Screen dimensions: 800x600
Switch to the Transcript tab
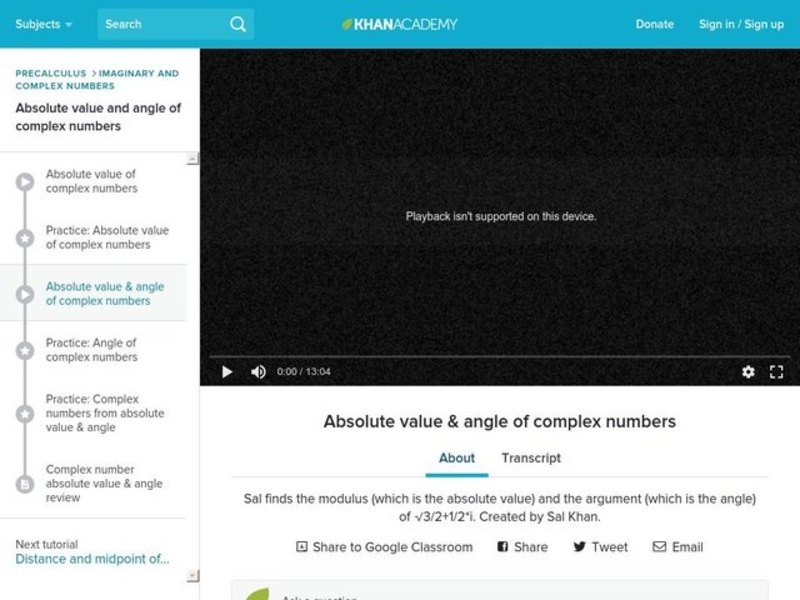pos(531,458)
